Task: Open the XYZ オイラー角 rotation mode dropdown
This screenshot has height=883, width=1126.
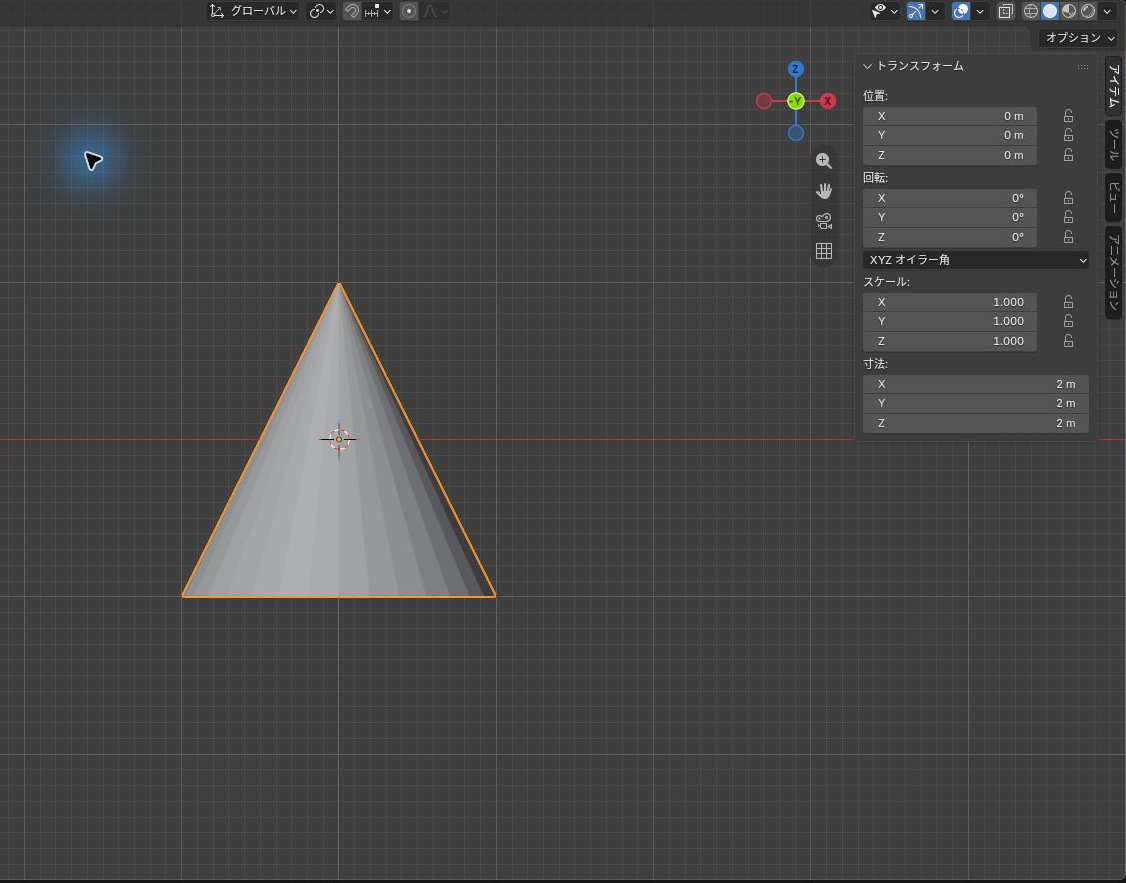Action: tap(976, 260)
